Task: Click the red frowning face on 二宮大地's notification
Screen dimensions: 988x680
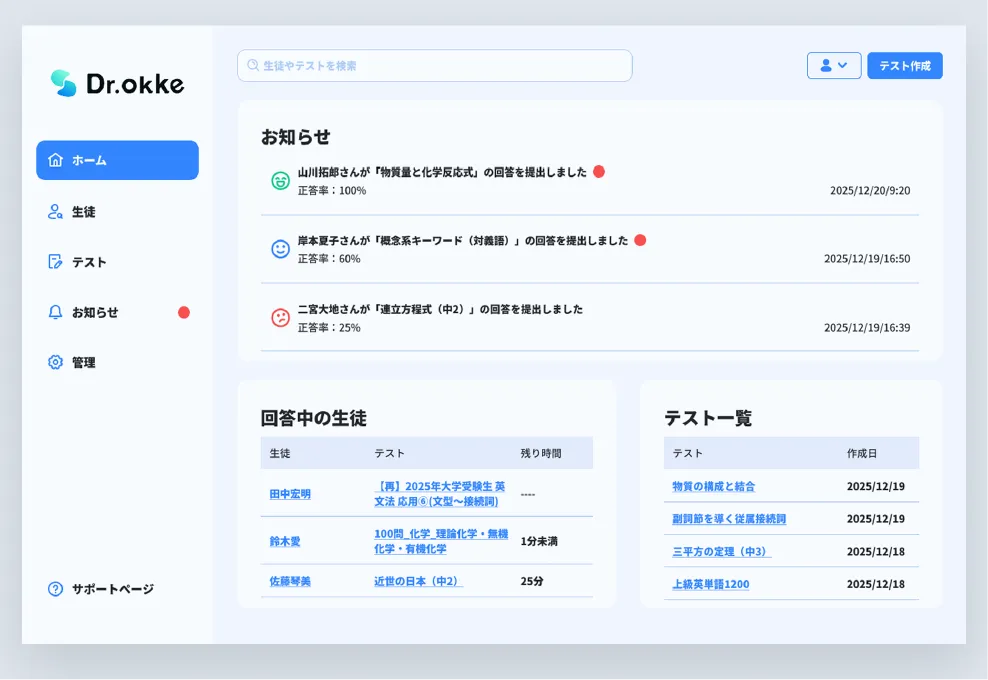Action: pos(280,317)
